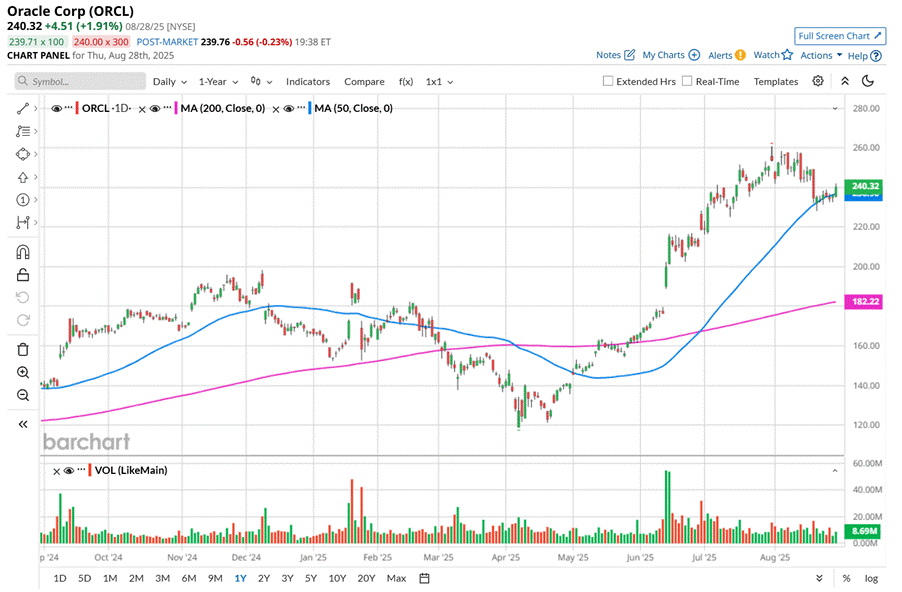Open the Daily frequency dropdown
This screenshot has height=592, width=902.
click(x=170, y=82)
